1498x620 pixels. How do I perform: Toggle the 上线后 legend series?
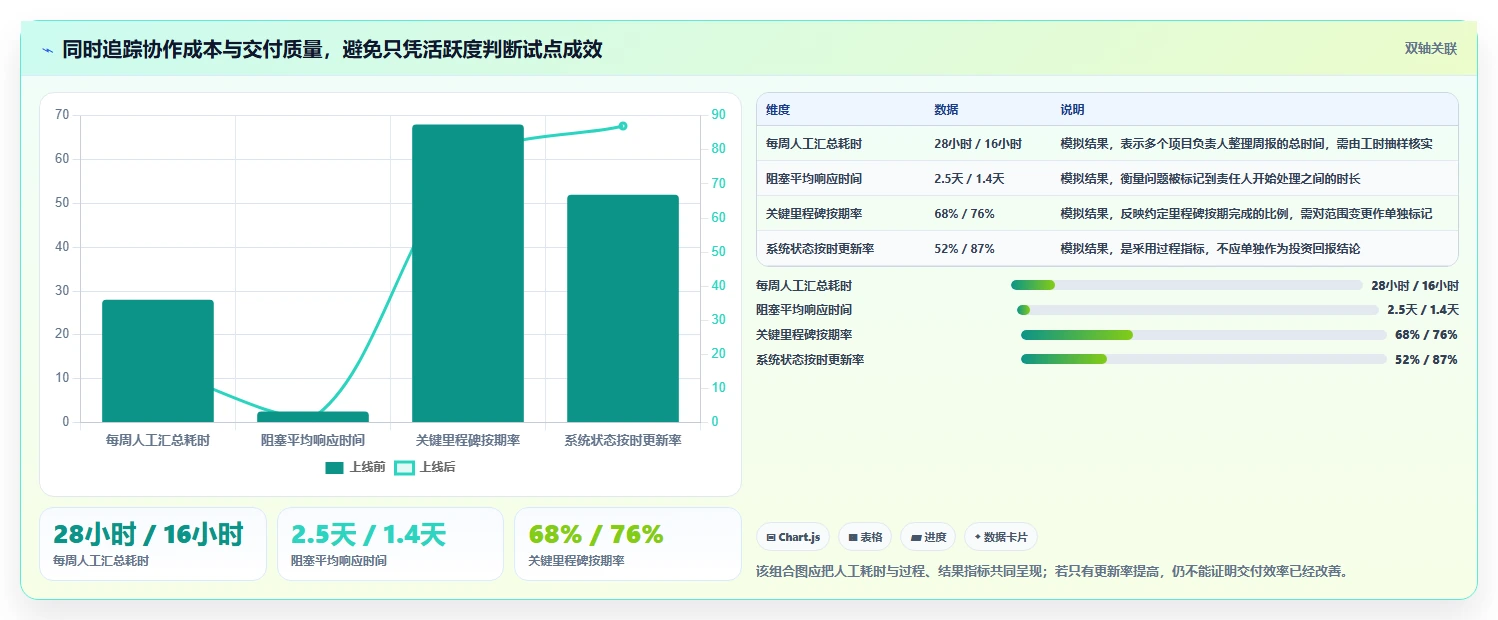coord(425,467)
